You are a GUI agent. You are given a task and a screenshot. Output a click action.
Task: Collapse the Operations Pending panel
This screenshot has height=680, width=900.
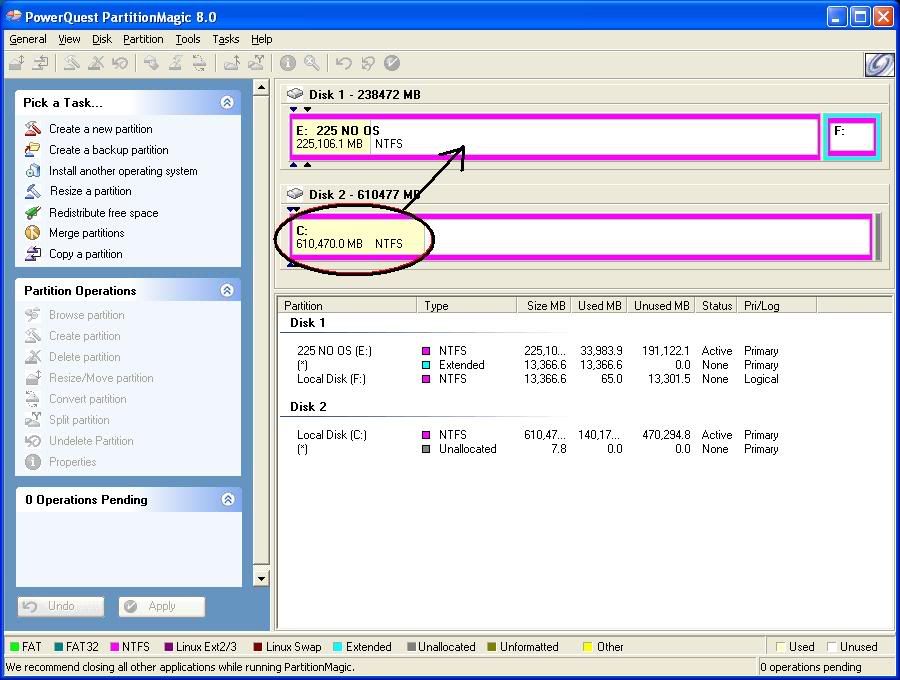click(x=228, y=499)
